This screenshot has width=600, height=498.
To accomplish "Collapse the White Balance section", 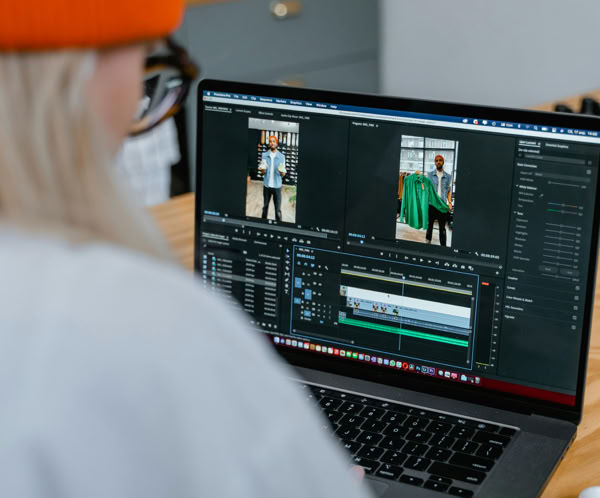I will click(x=517, y=186).
